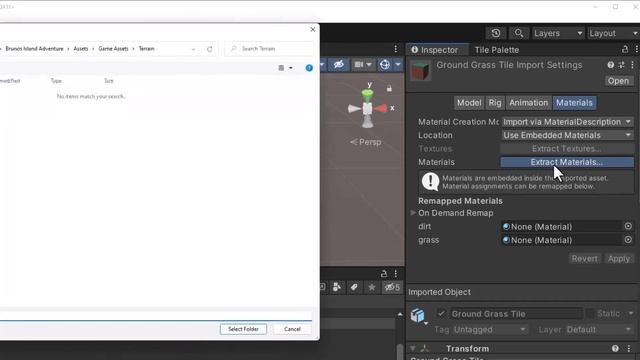640x360 pixels.
Task: Open the Transform component's three-dot menu
Action: point(629,348)
